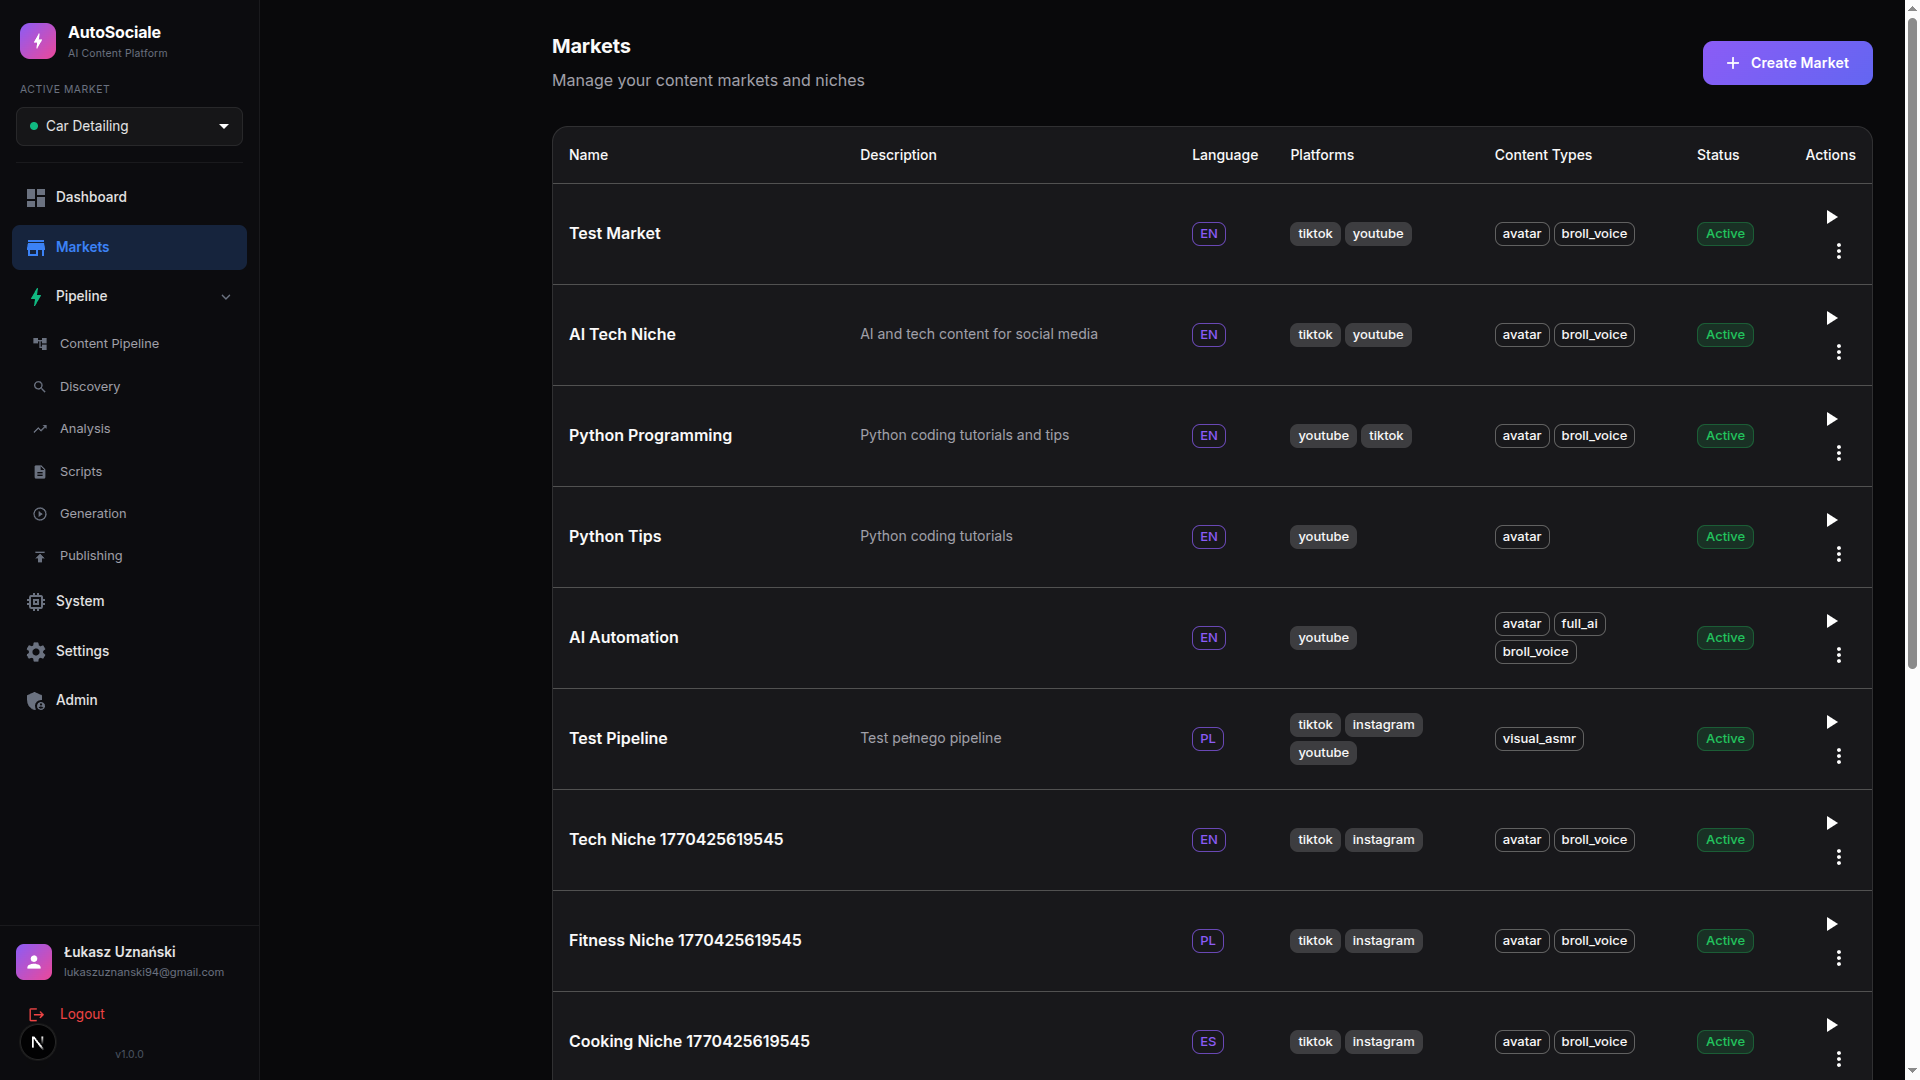Click the play icon for Python Tips
This screenshot has height=1080, width=1920.
click(x=1831, y=520)
